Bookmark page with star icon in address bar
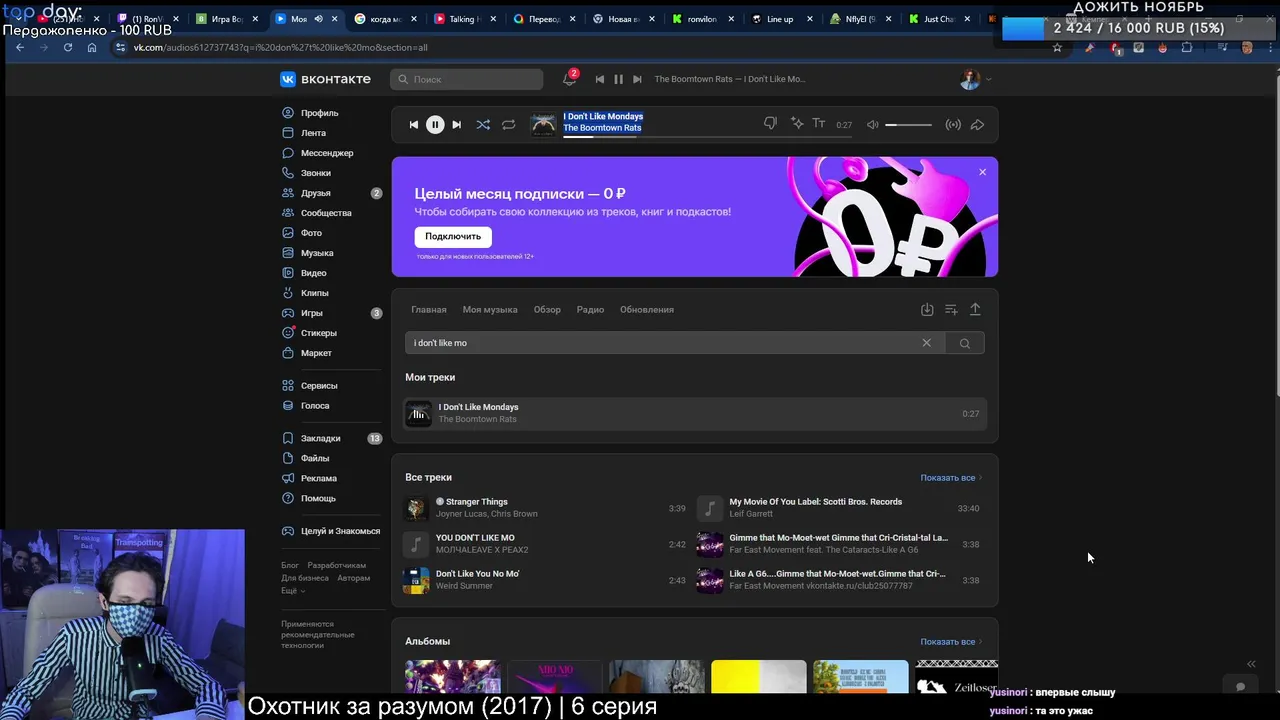This screenshot has height=720, width=1280. pyautogui.click(x=1057, y=47)
